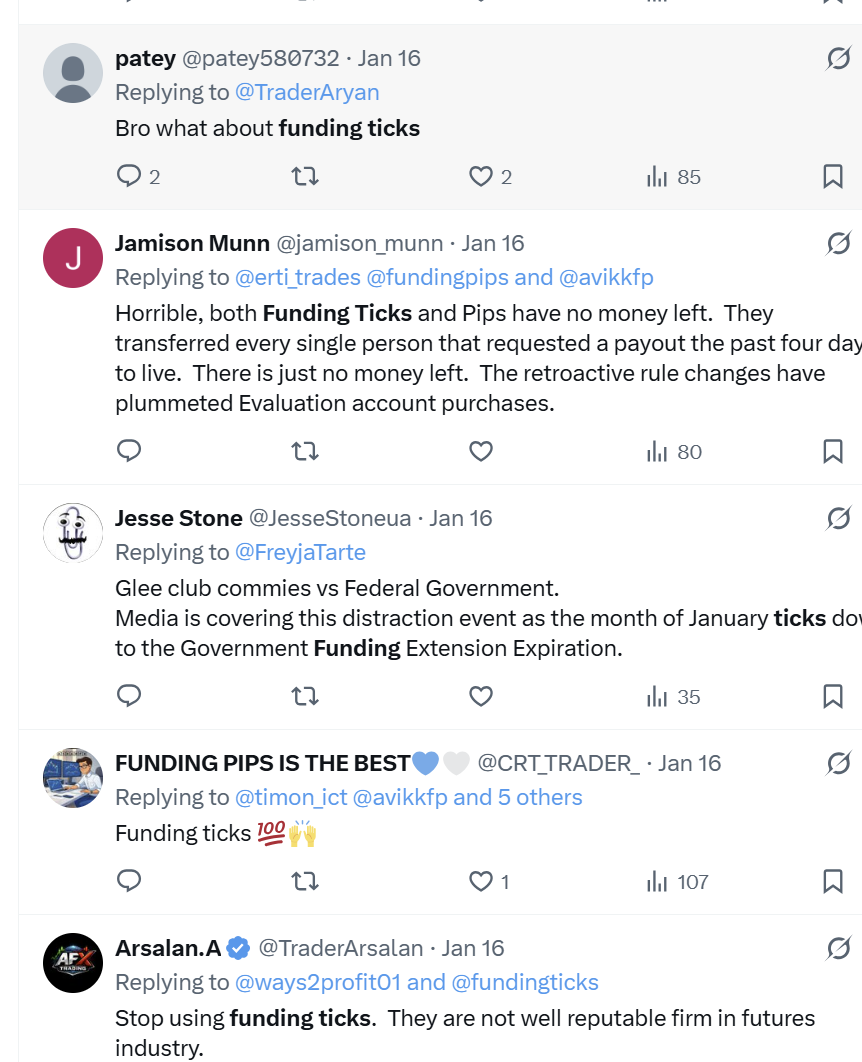Screen dimensions: 862x1062
Task: Like patey's reply
Action: pos(480,175)
